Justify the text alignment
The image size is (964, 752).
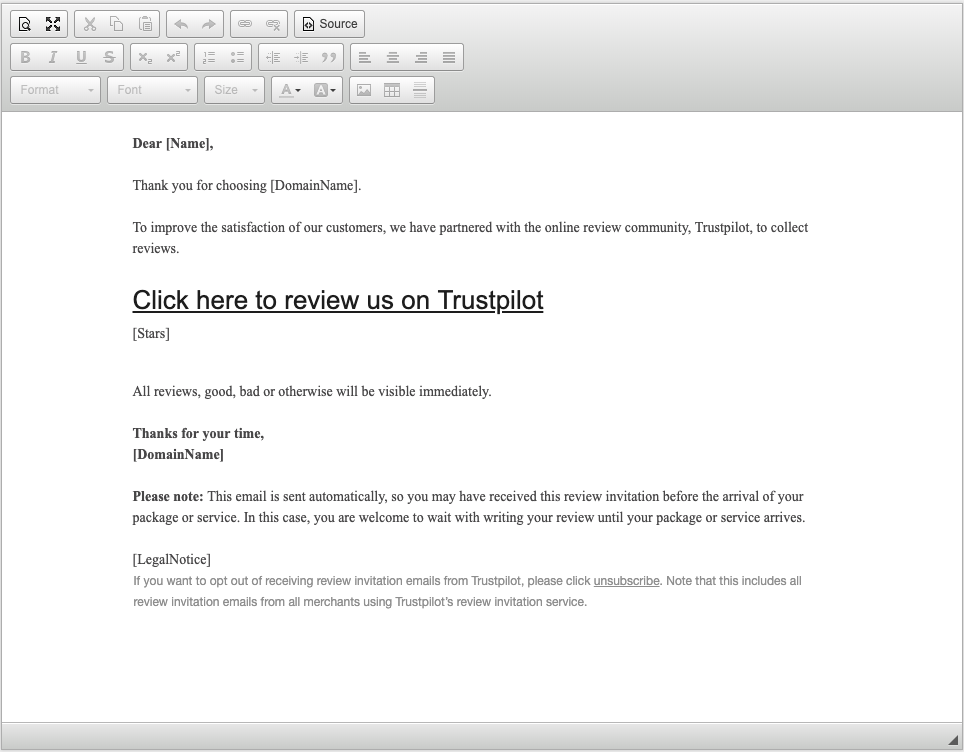coord(449,57)
